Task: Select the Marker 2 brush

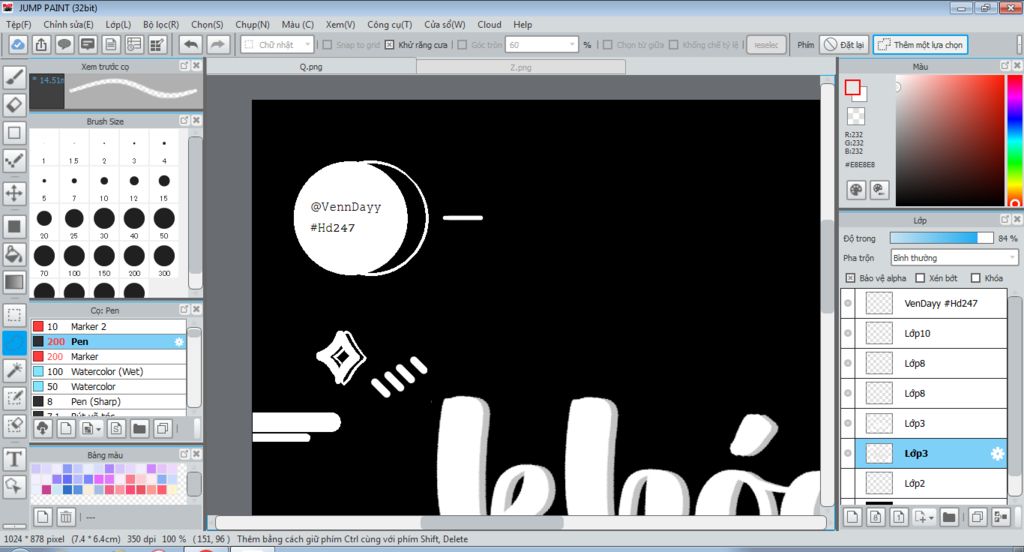Action: (x=108, y=327)
